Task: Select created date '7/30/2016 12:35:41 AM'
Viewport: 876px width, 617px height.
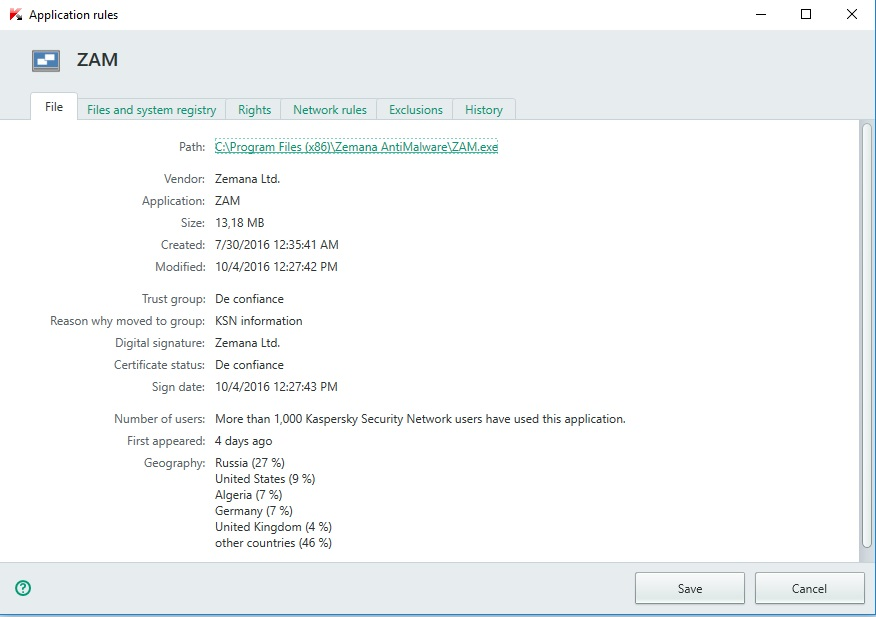Action: tap(277, 245)
